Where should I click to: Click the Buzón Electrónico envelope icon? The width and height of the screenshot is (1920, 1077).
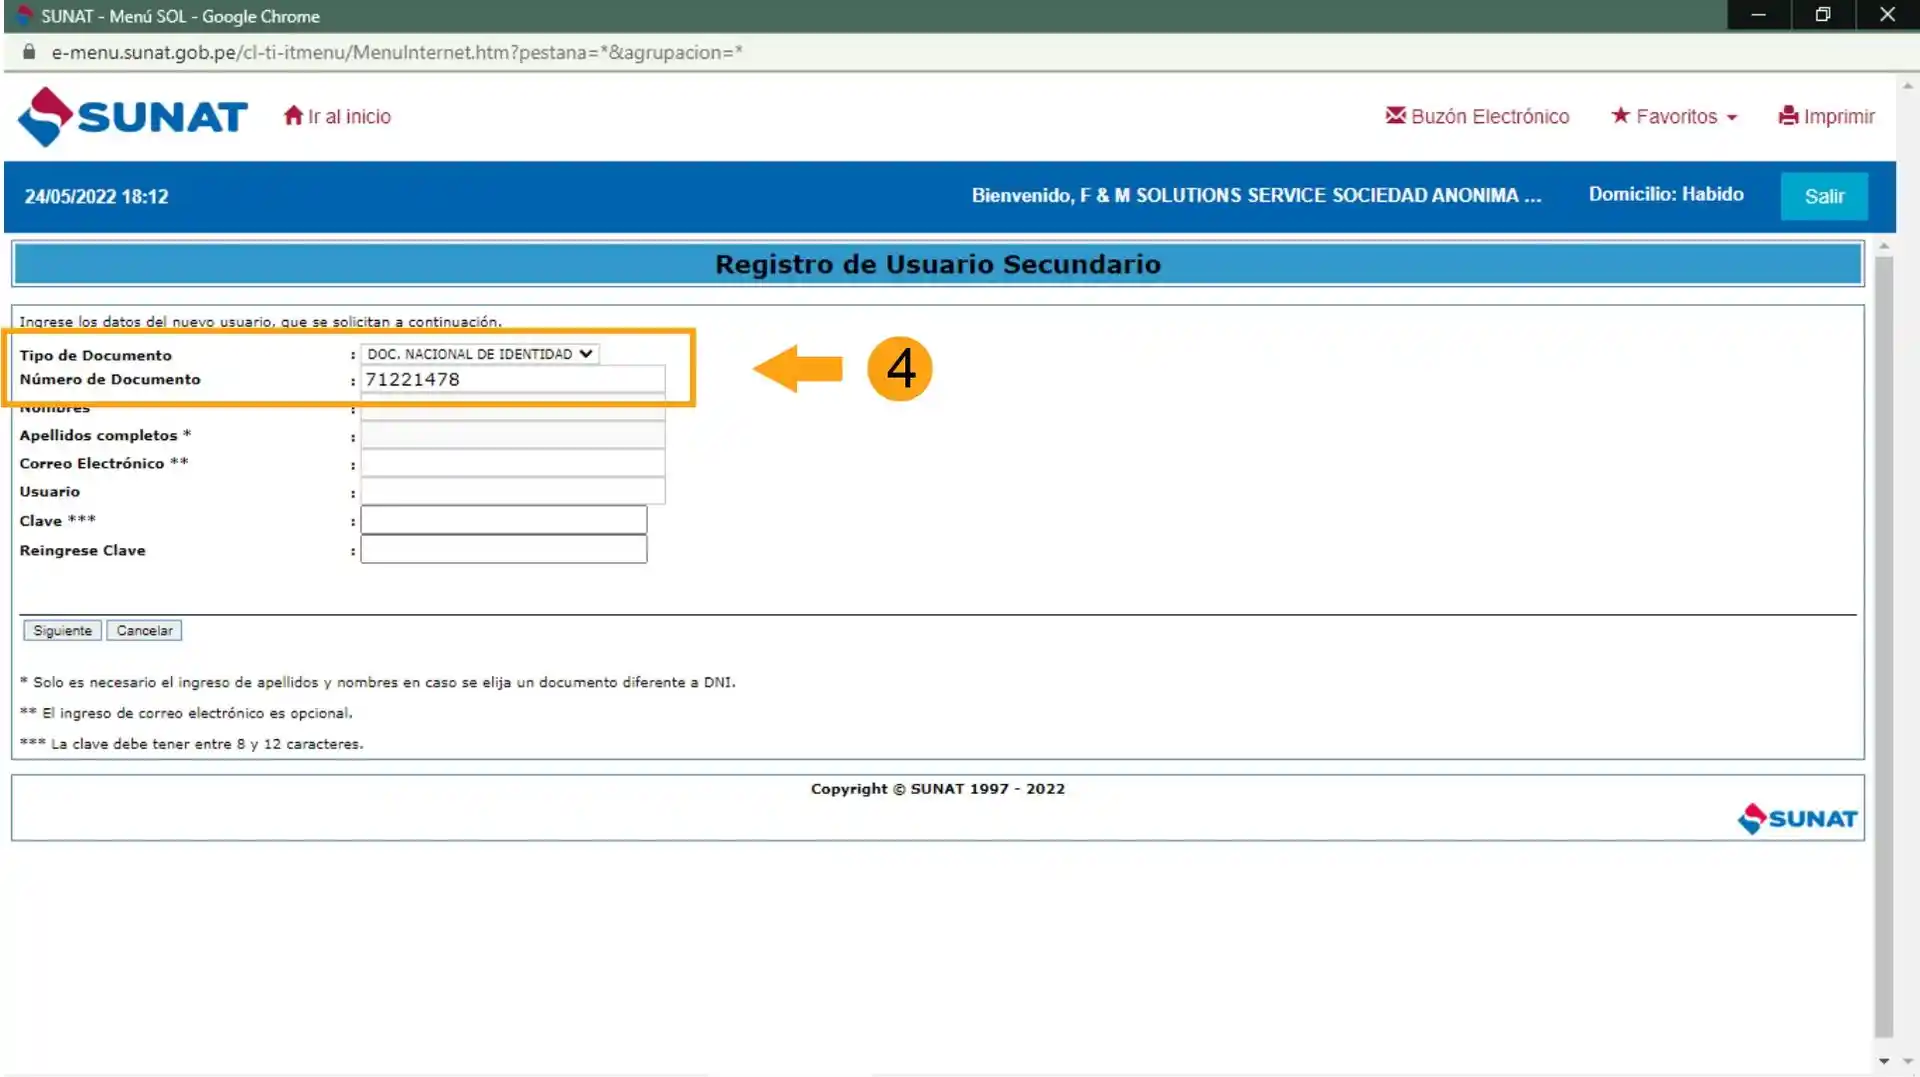point(1395,116)
